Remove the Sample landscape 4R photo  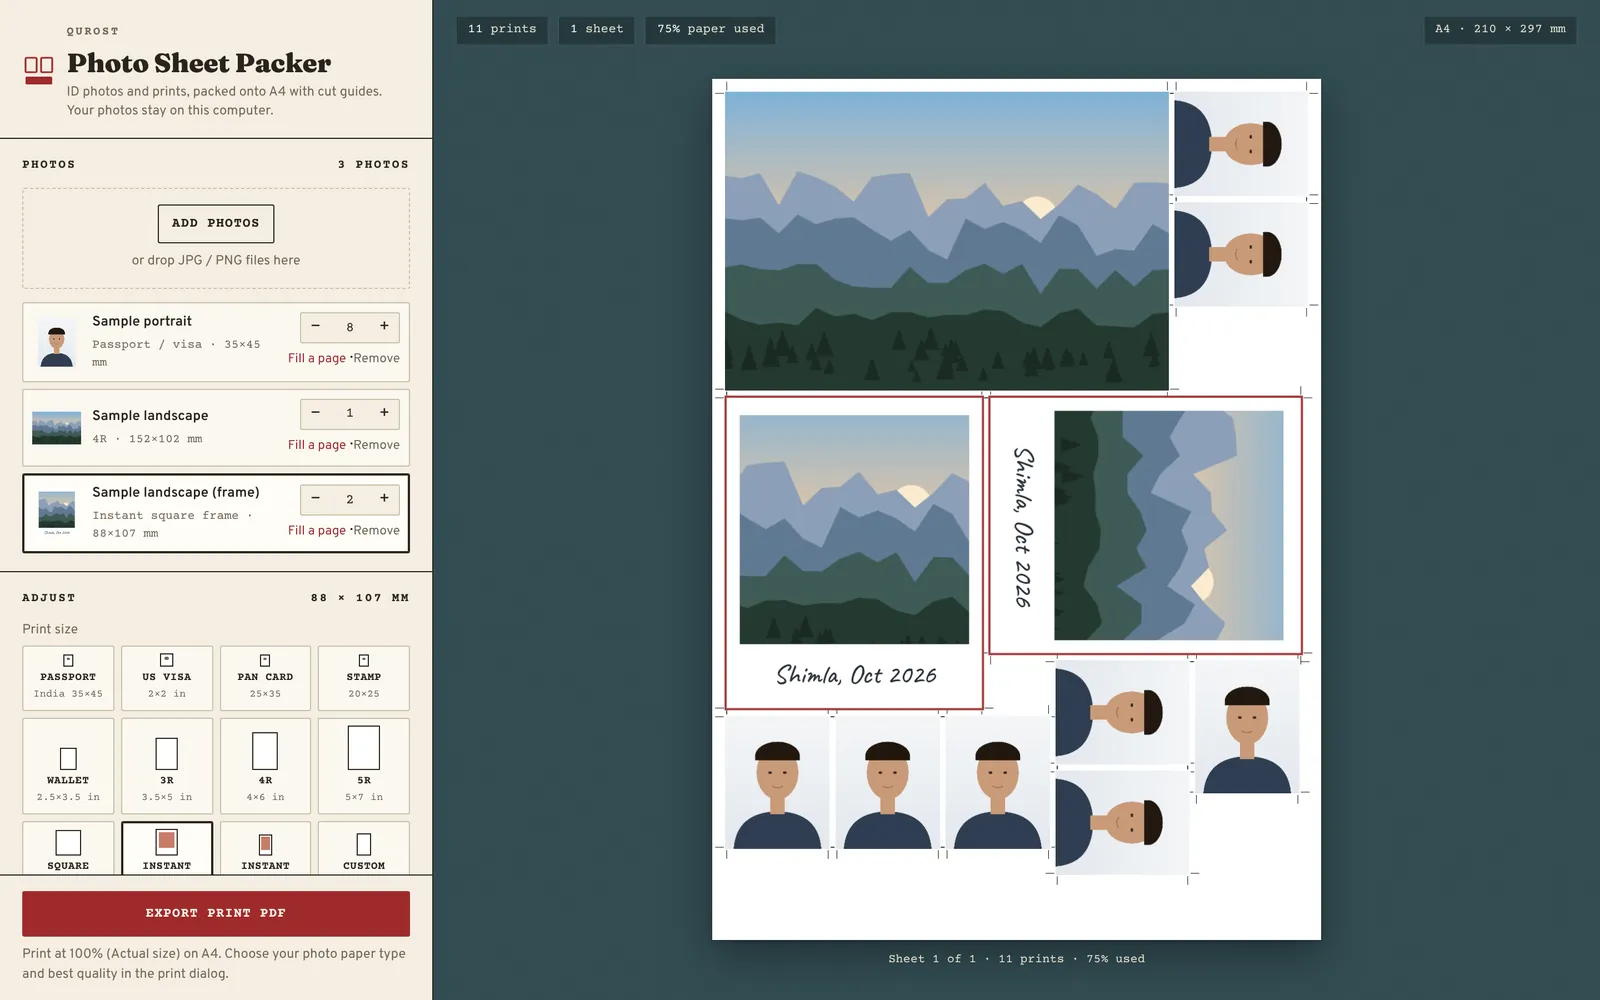pos(376,445)
